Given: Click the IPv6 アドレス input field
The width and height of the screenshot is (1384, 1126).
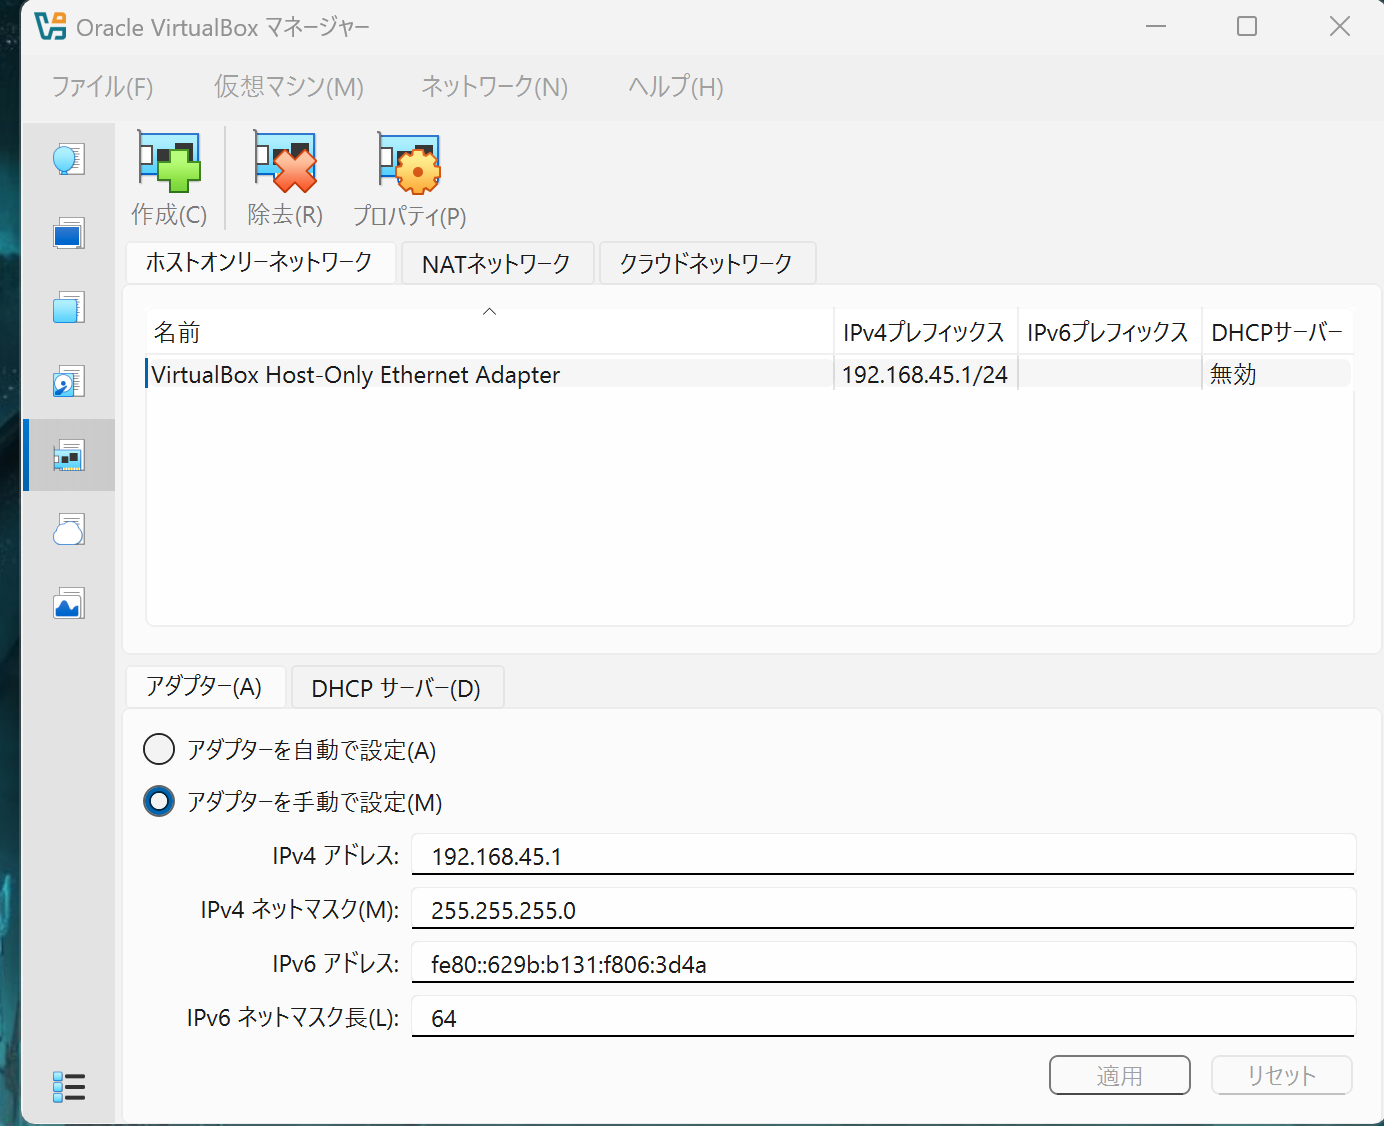Looking at the screenshot, I should (883, 963).
